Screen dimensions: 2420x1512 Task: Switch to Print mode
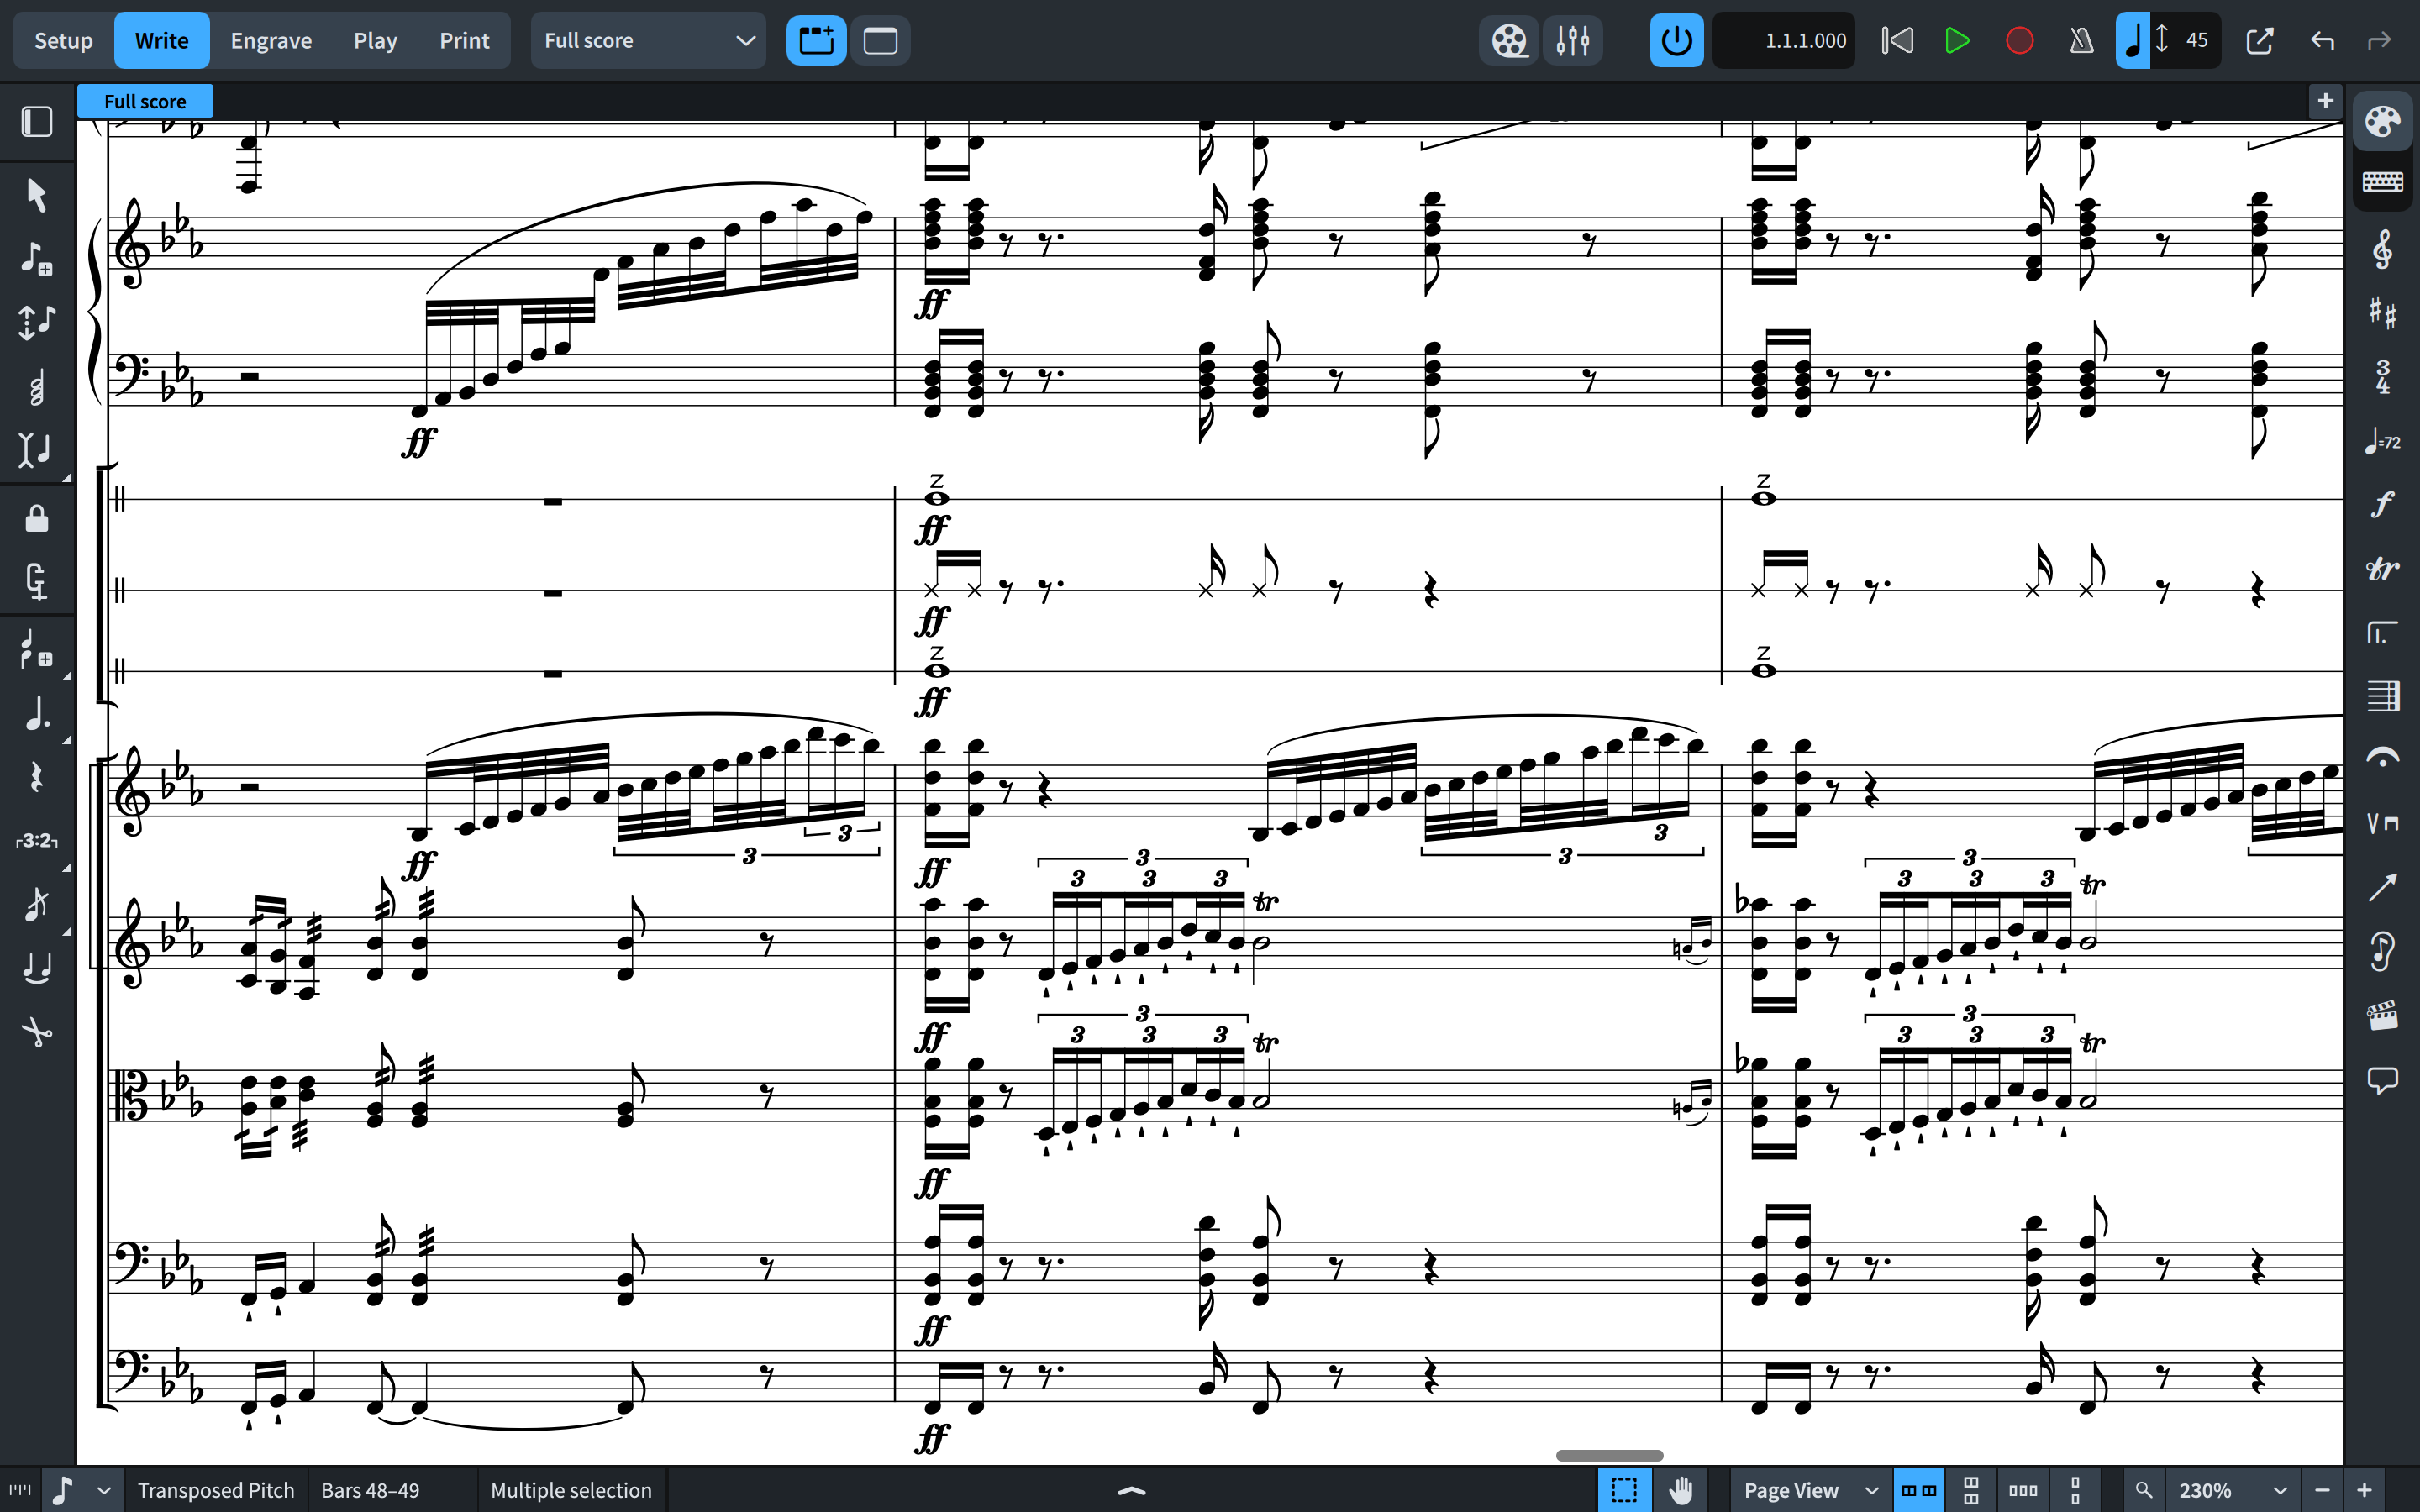pyautogui.click(x=464, y=41)
